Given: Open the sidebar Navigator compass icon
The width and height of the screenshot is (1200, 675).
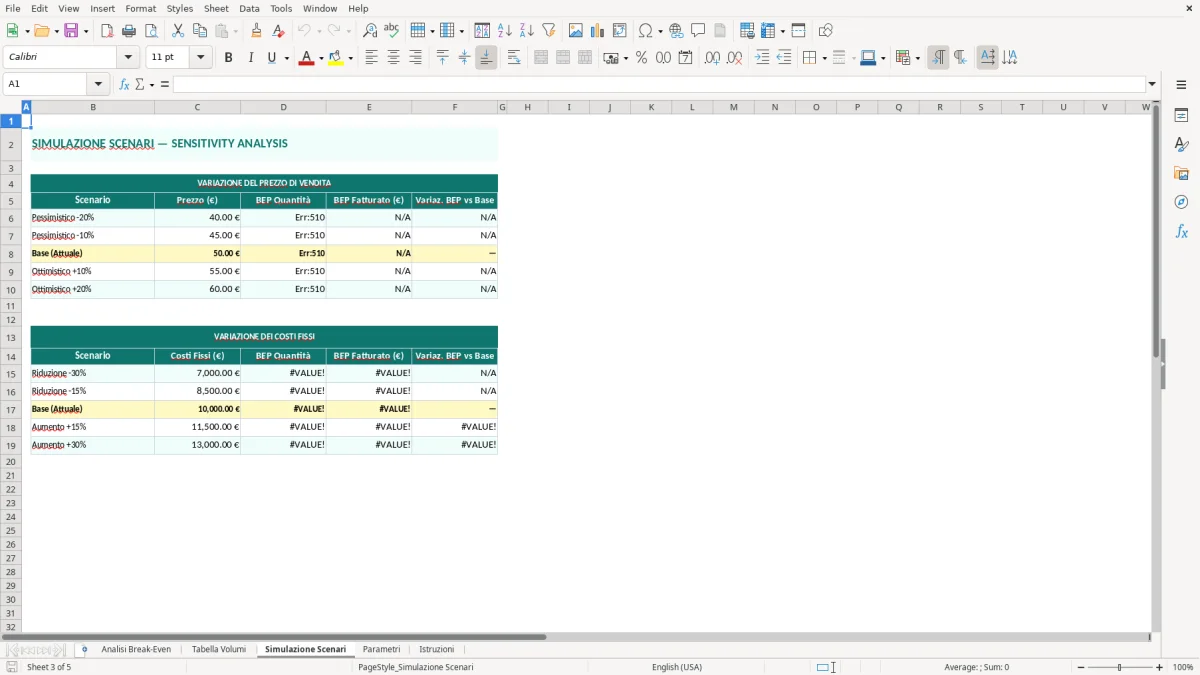Looking at the screenshot, I should point(1181,202).
